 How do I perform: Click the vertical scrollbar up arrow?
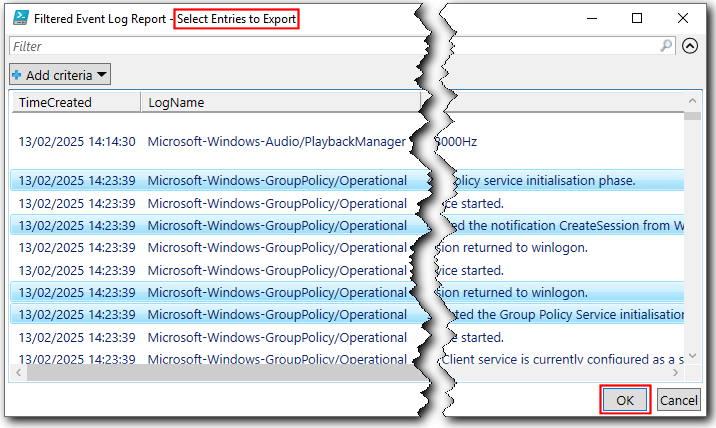click(x=692, y=102)
